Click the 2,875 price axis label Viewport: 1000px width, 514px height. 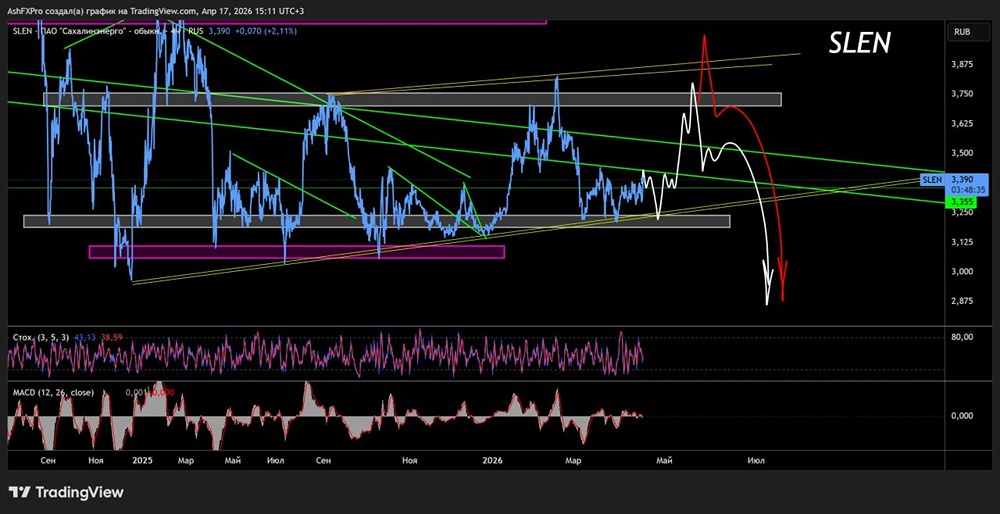pyautogui.click(x=964, y=300)
